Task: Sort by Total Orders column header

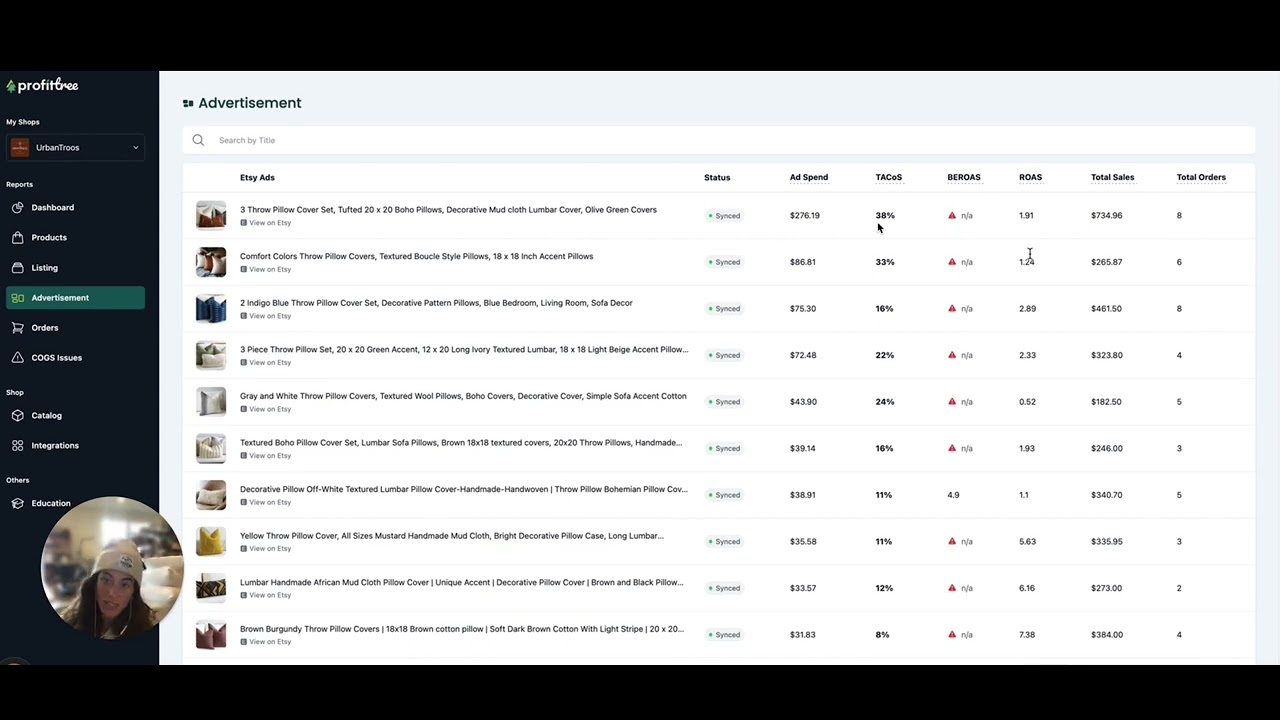Action: (x=1201, y=178)
